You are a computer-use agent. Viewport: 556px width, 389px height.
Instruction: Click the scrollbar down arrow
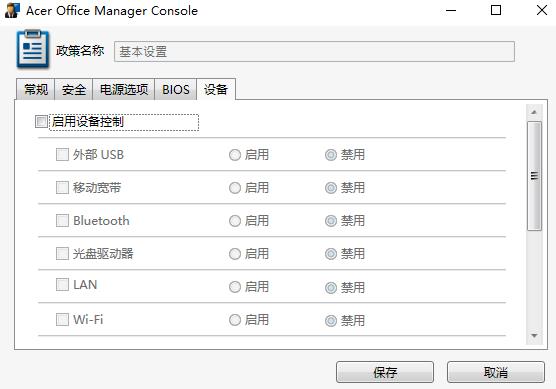534,336
